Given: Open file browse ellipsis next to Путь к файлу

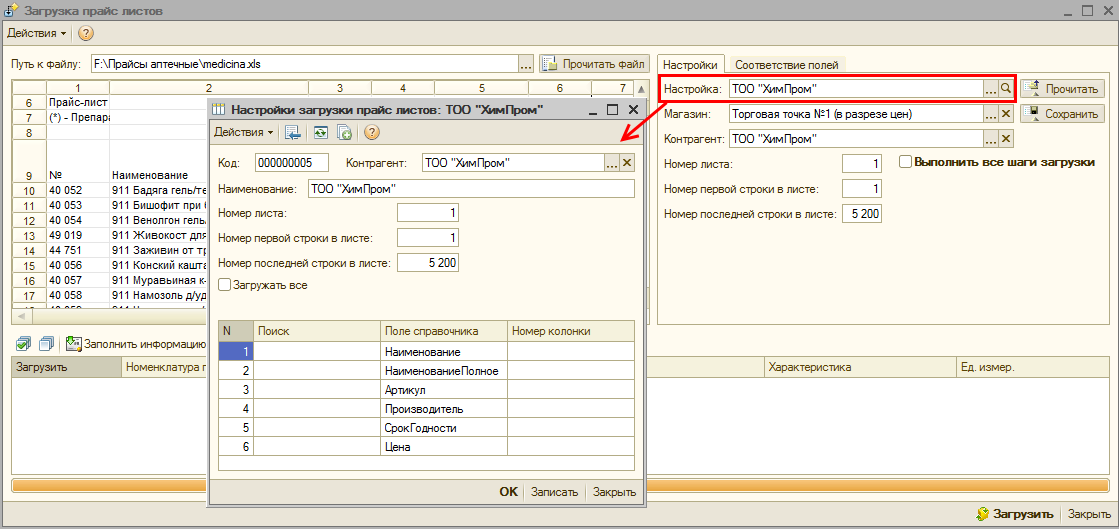Looking at the screenshot, I should pyautogui.click(x=526, y=64).
